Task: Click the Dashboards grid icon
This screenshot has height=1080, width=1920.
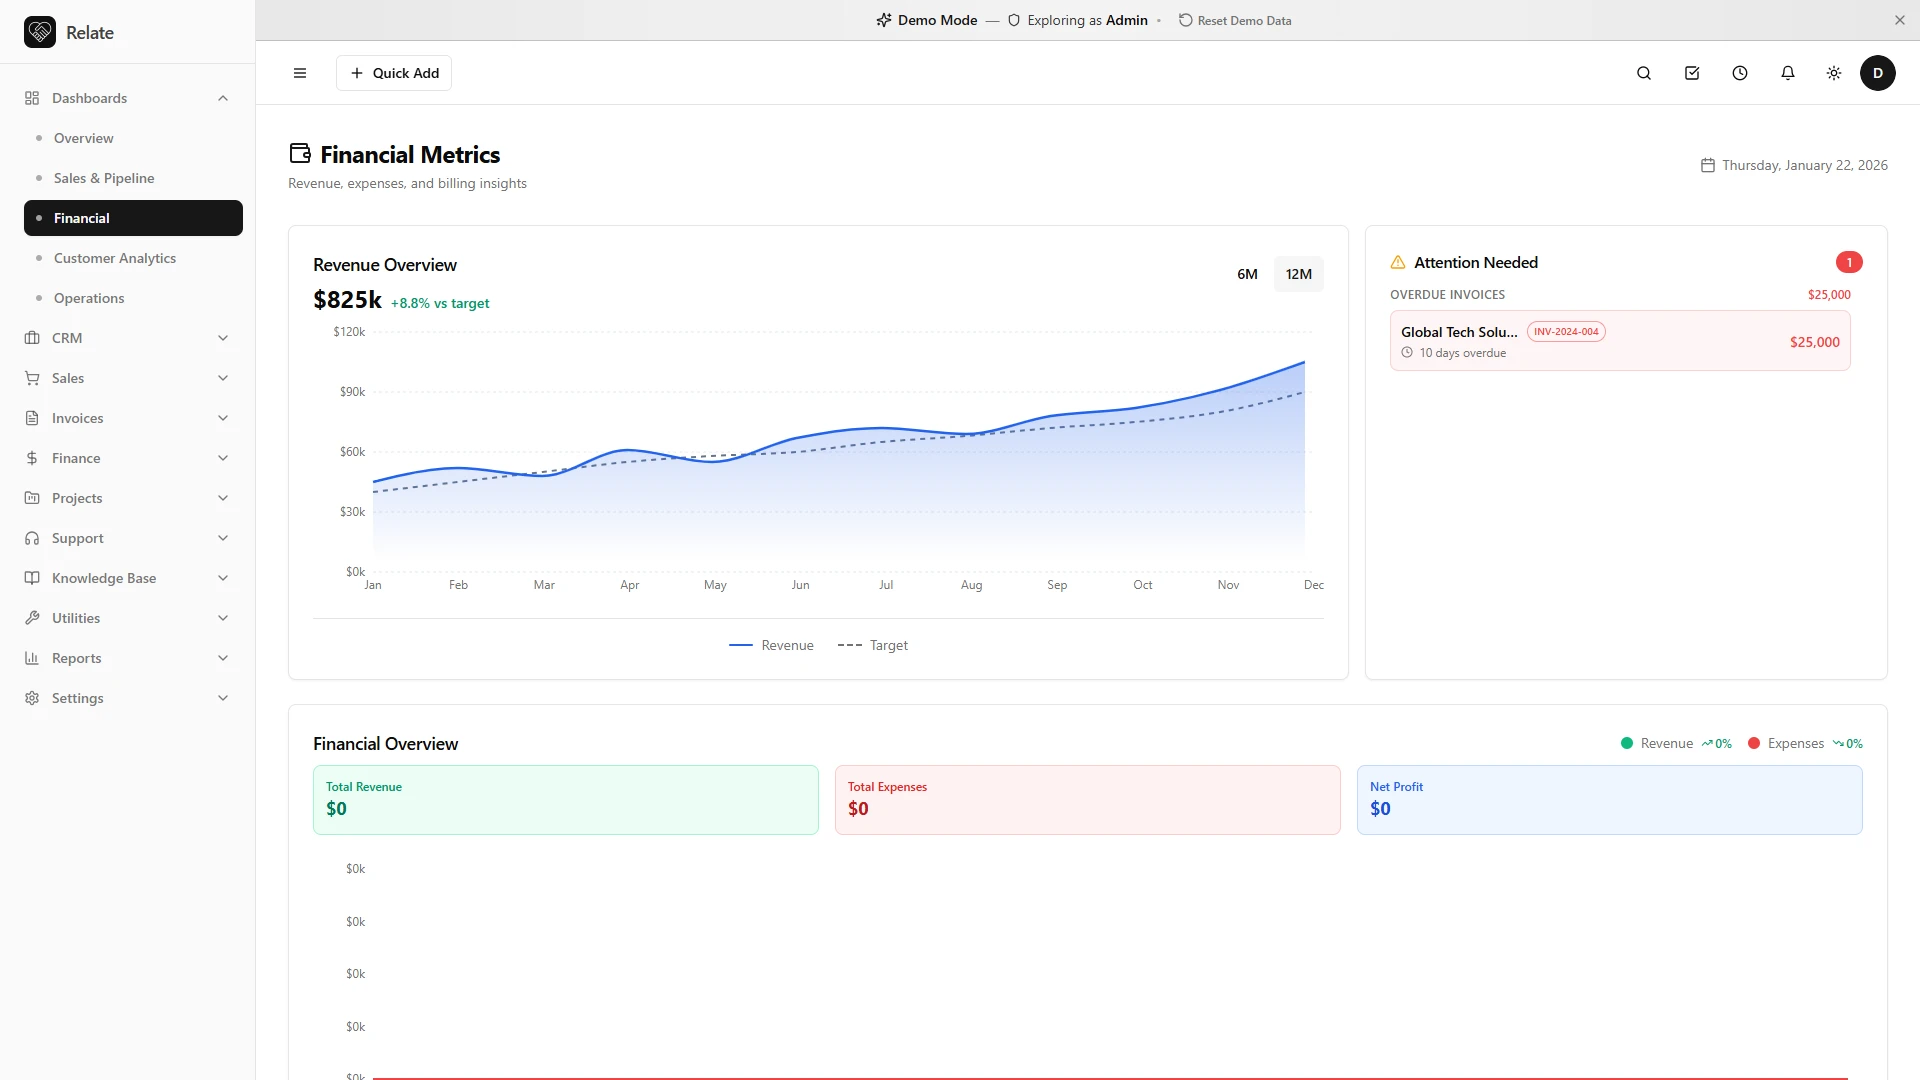Action: point(32,98)
